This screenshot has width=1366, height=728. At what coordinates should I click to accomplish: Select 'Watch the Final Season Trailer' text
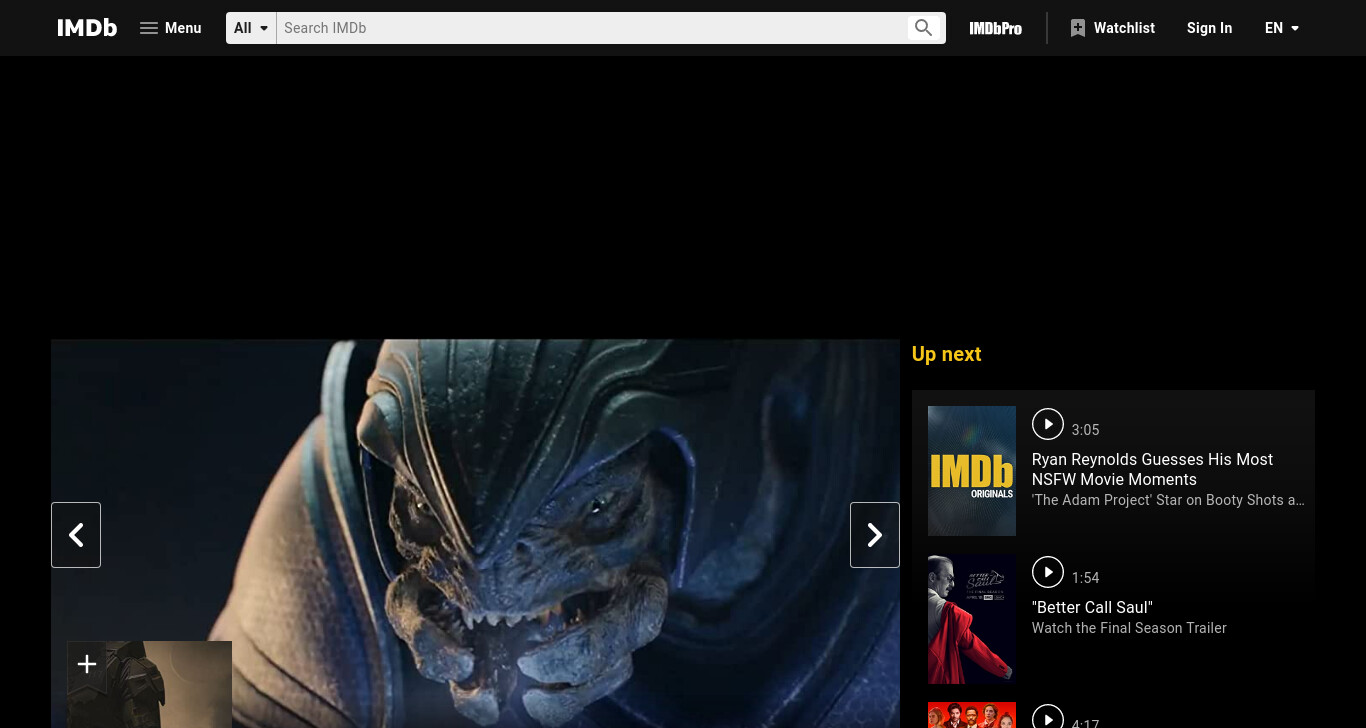click(x=1129, y=628)
